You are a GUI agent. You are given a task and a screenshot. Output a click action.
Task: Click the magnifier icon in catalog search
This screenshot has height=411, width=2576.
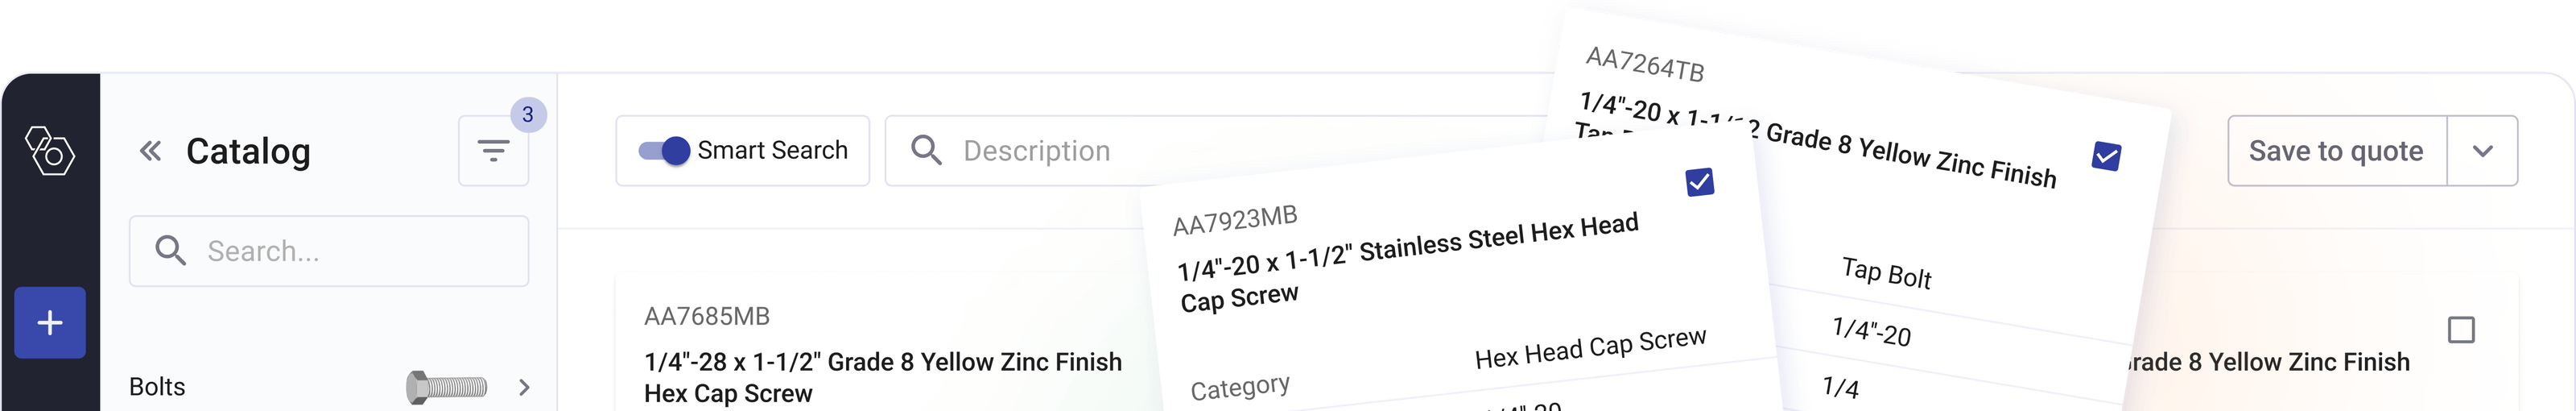click(x=171, y=251)
